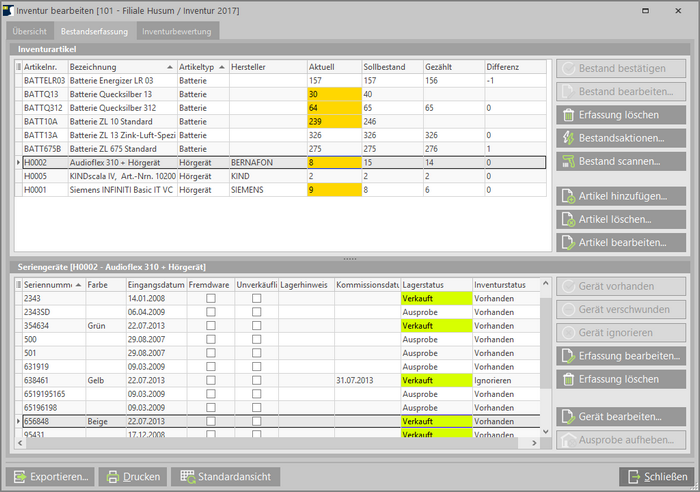Viewport: 700px width, 492px height.
Task: Open the Inventurbewertung tab
Action: point(175,32)
